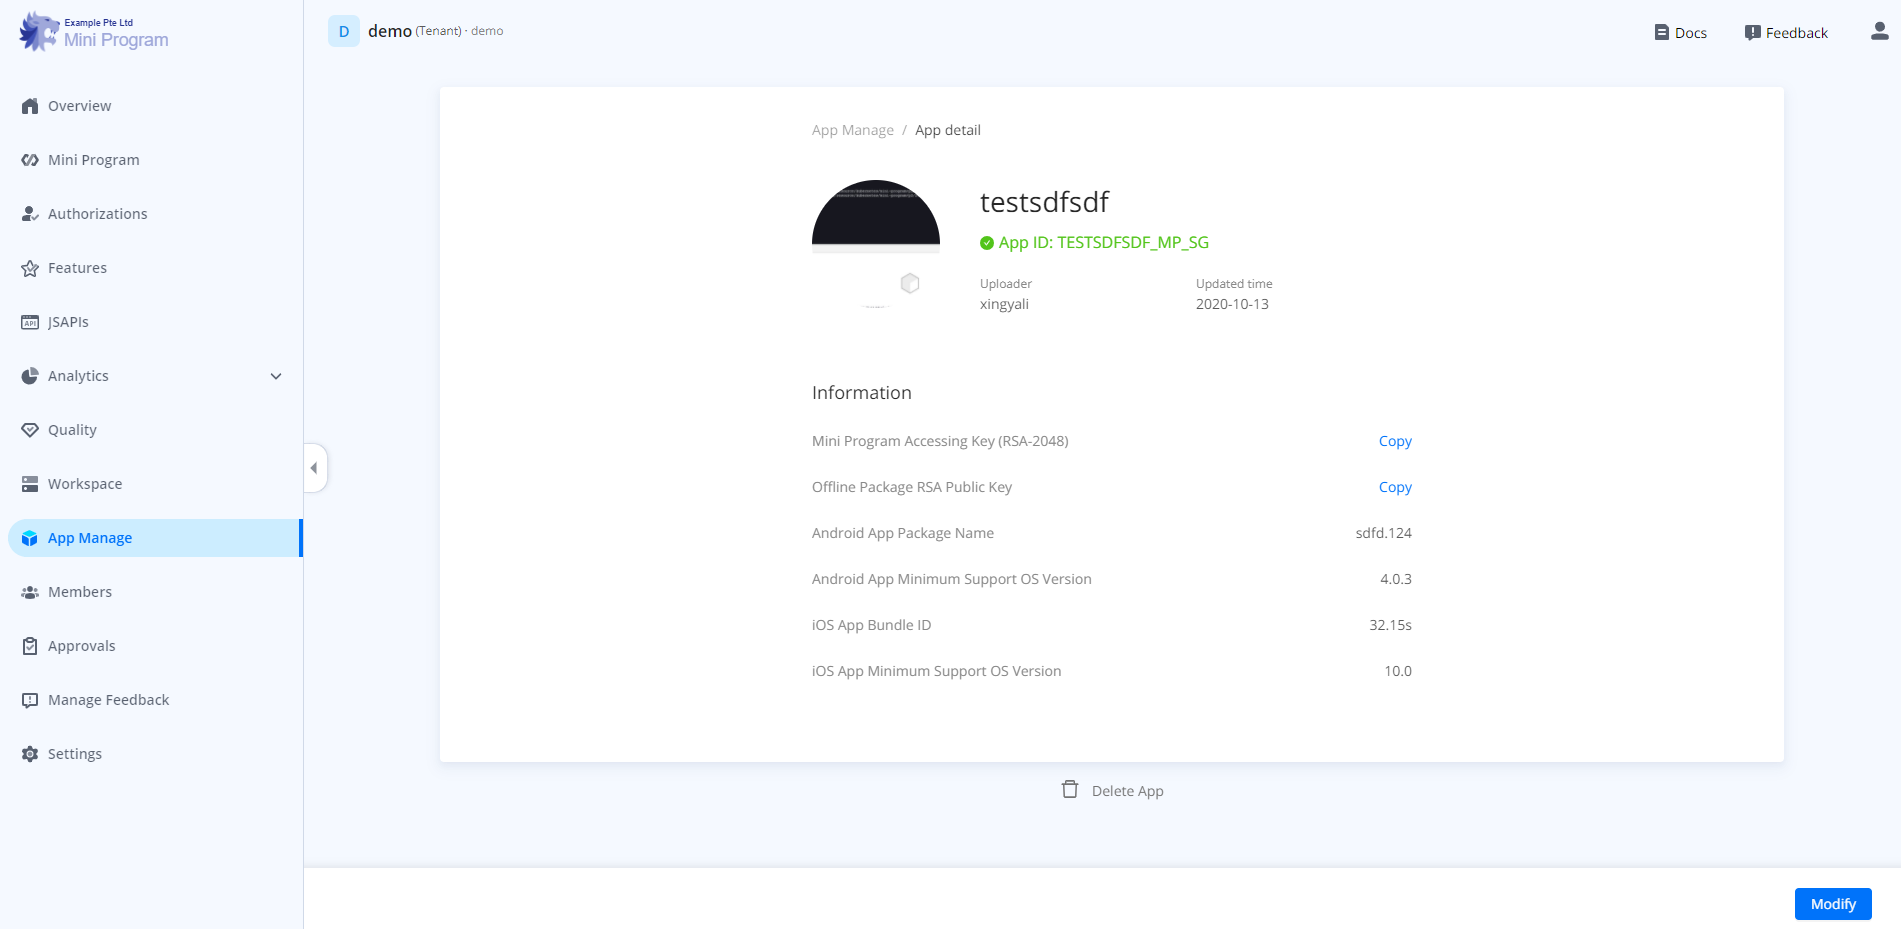
Task: Click the Offline Package RSA Public Key label
Action: click(912, 487)
